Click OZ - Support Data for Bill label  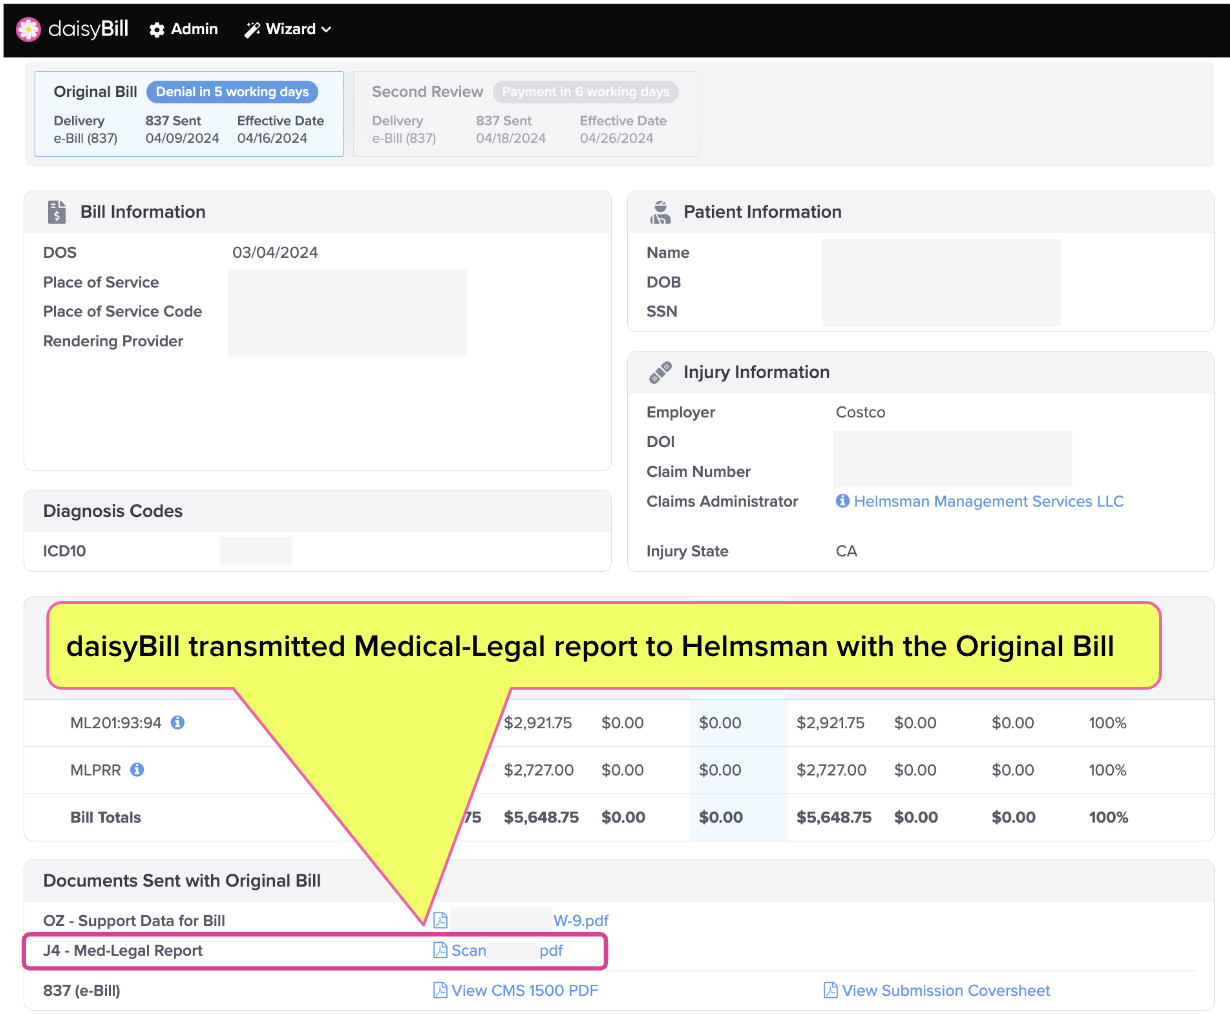point(134,920)
